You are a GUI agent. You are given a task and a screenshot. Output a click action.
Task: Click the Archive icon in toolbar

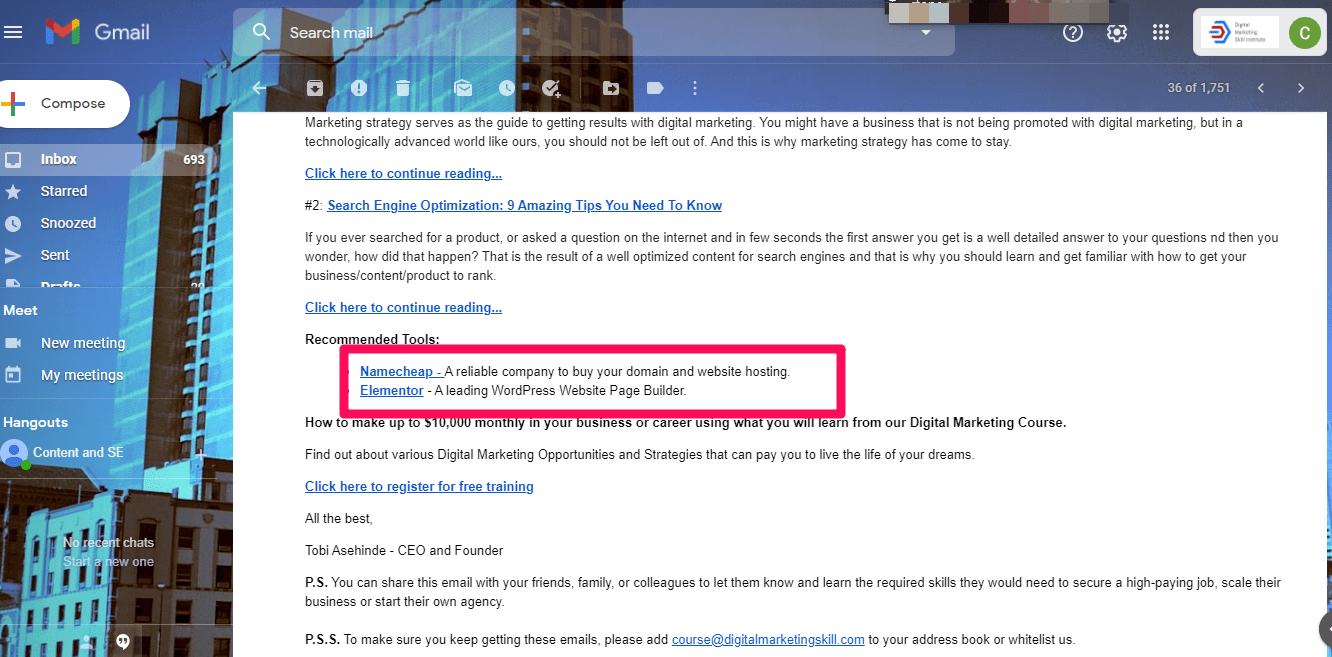tap(314, 88)
